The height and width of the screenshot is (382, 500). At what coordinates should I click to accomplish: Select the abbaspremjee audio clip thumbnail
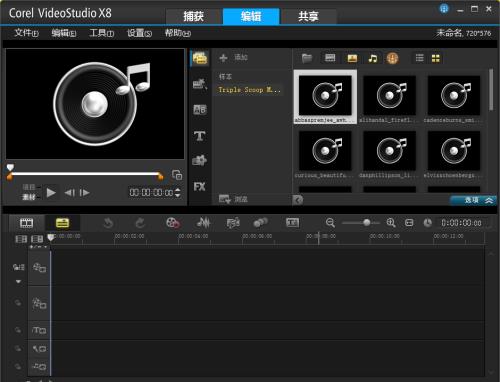tap(325, 97)
